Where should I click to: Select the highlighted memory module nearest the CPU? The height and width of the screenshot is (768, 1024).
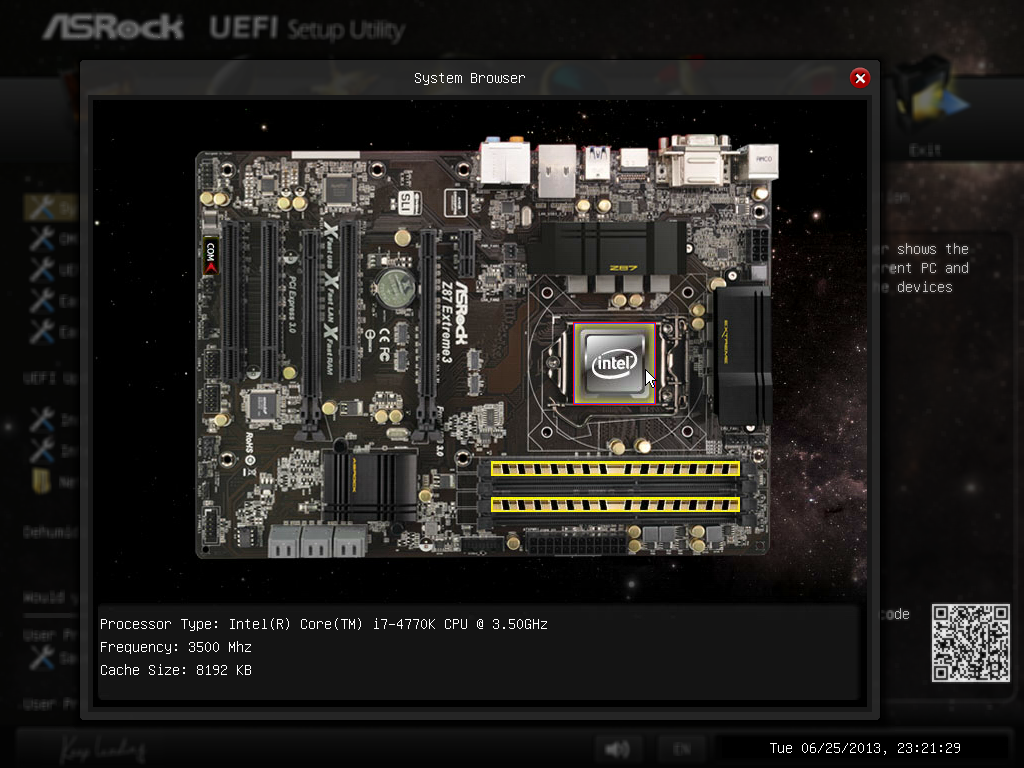(615, 468)
